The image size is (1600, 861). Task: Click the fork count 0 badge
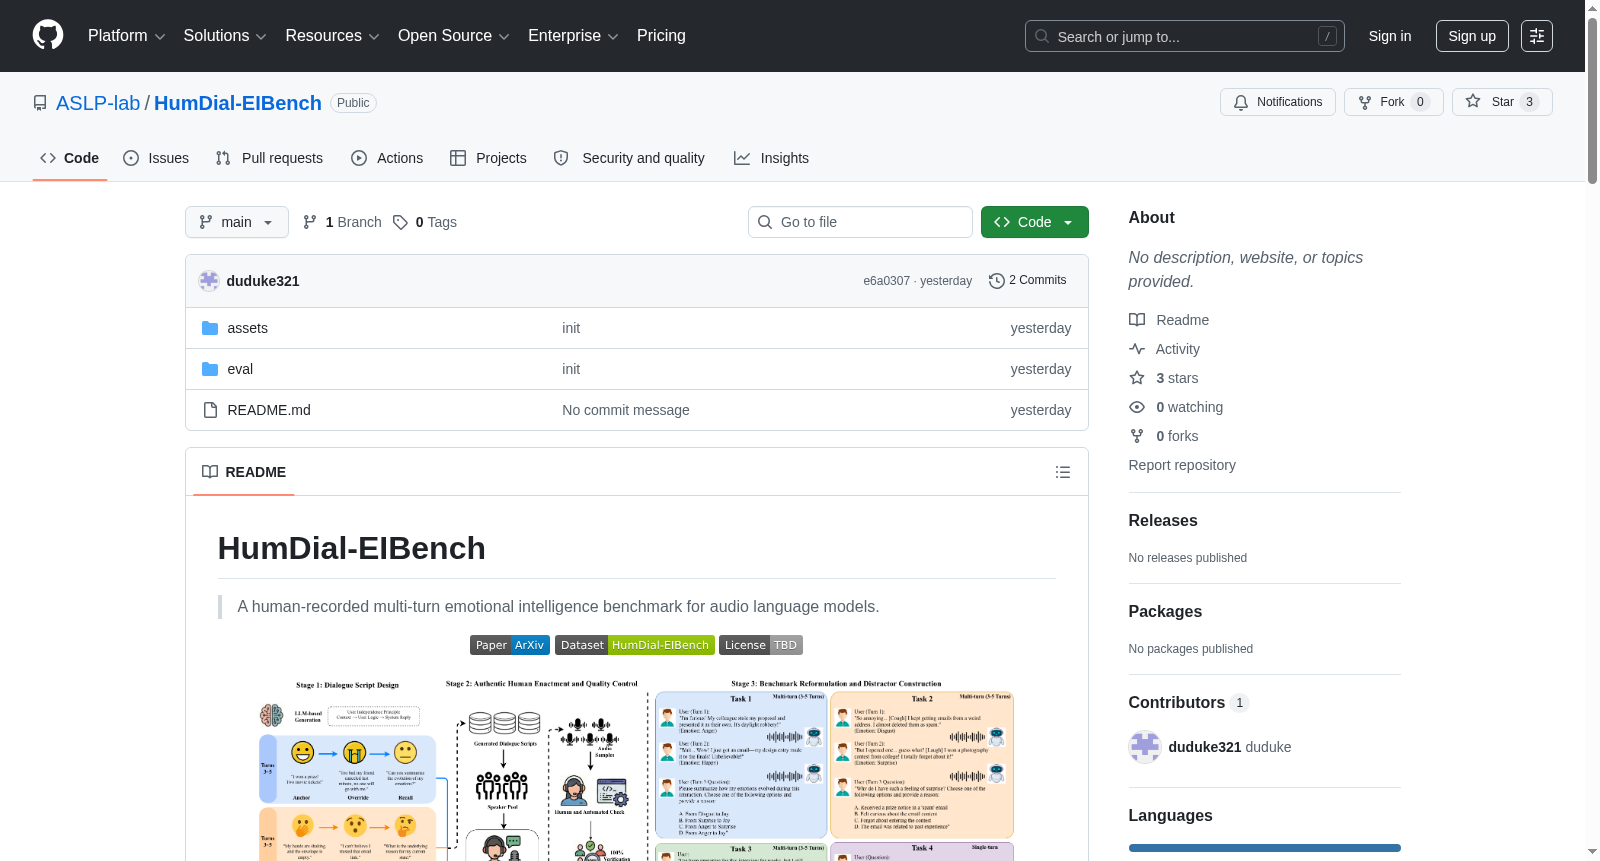pyautogui.click(x=1420, y=102)
